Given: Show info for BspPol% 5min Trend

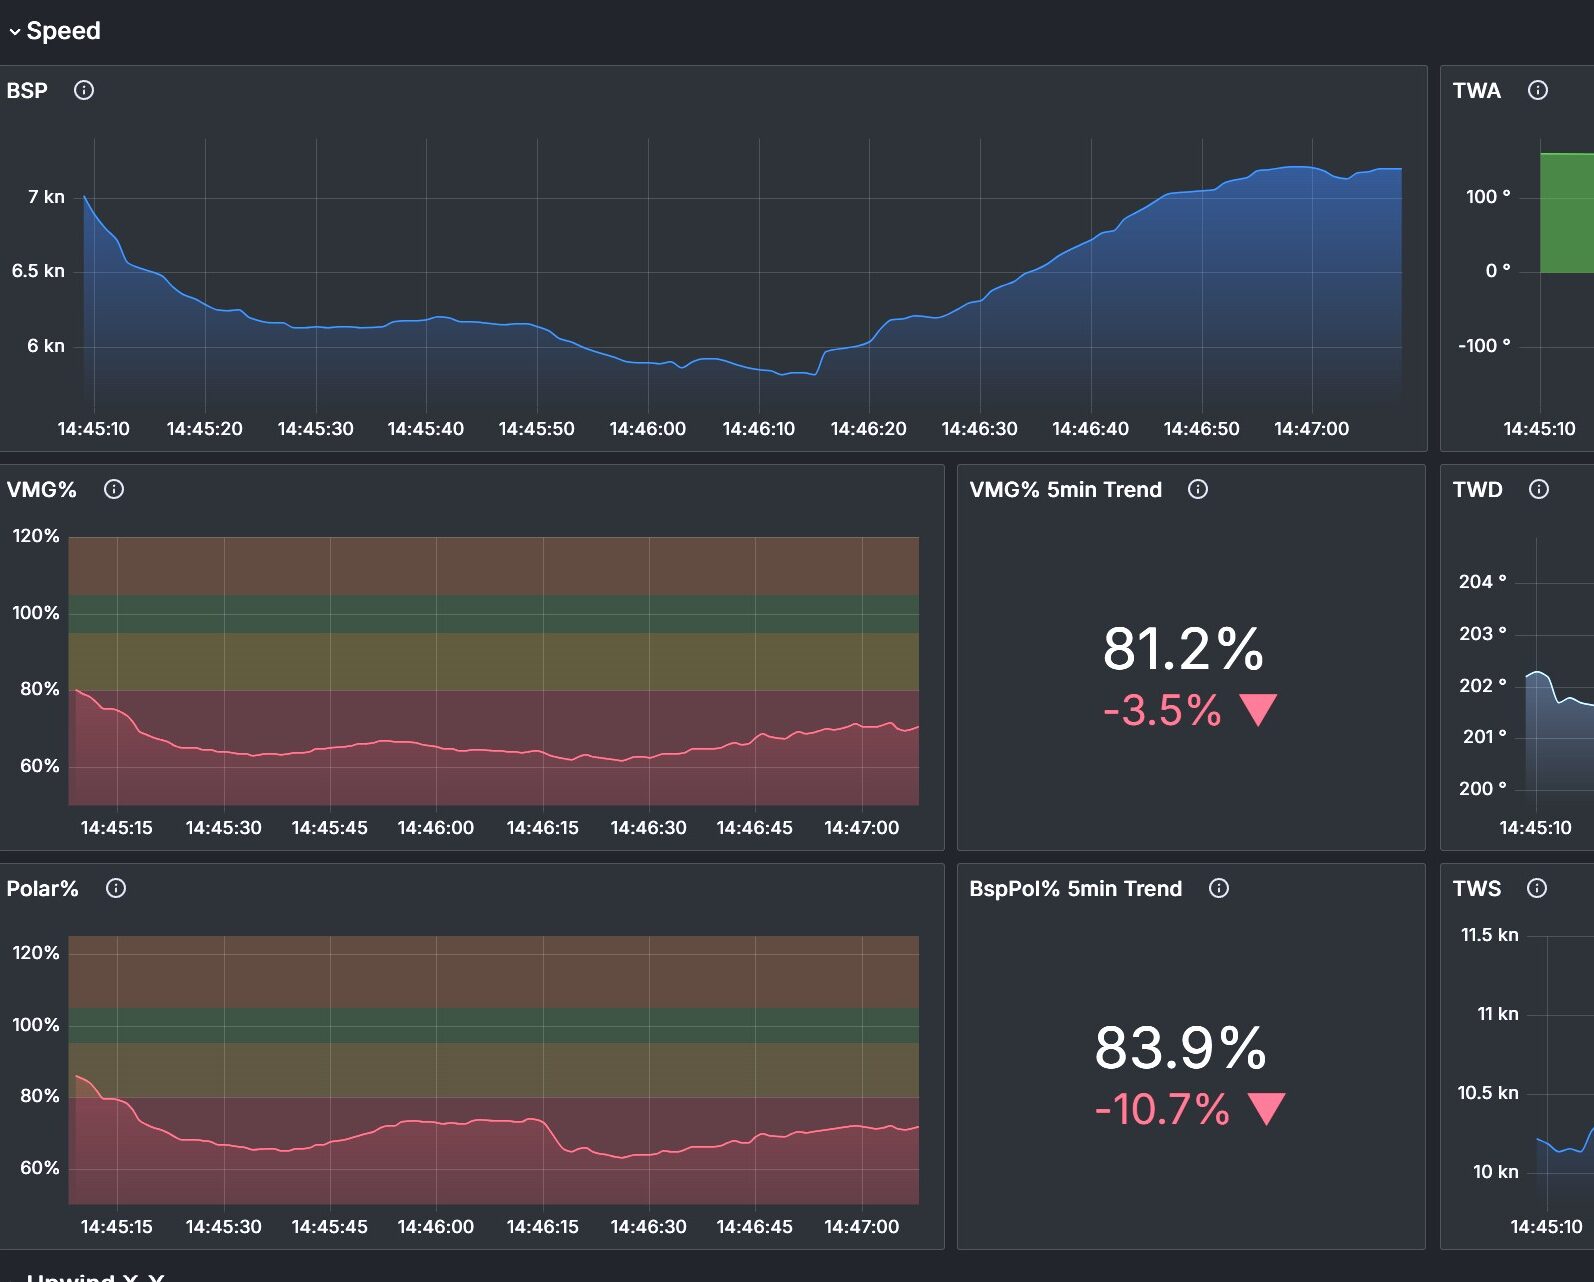Looking at the screenshot, I should [1219, 888].
